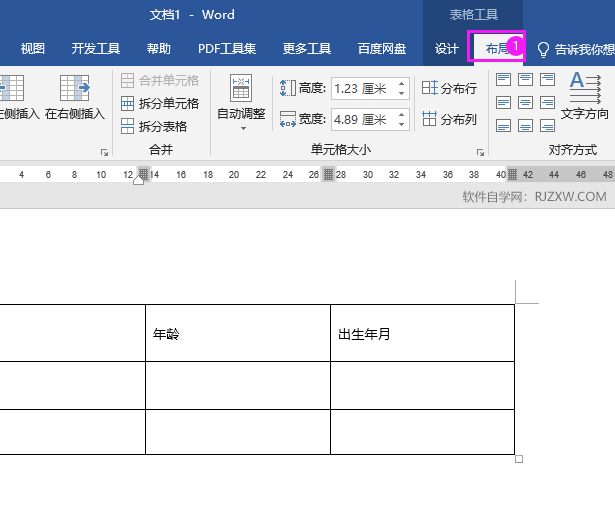Open the 百度网盘 tab
615x527 pixels.
pos(382,49)
